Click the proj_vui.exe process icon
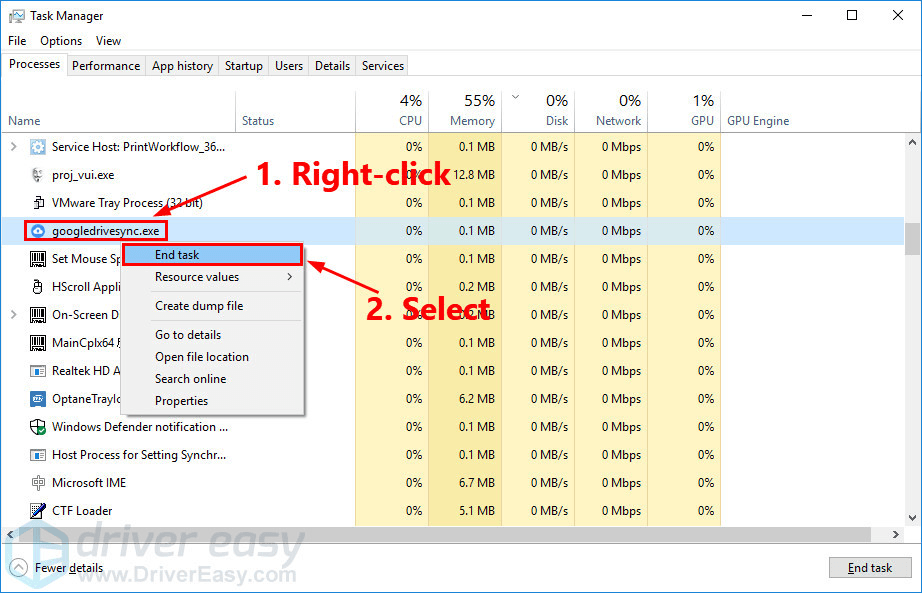The image size is (922, 593). (38, 175)
